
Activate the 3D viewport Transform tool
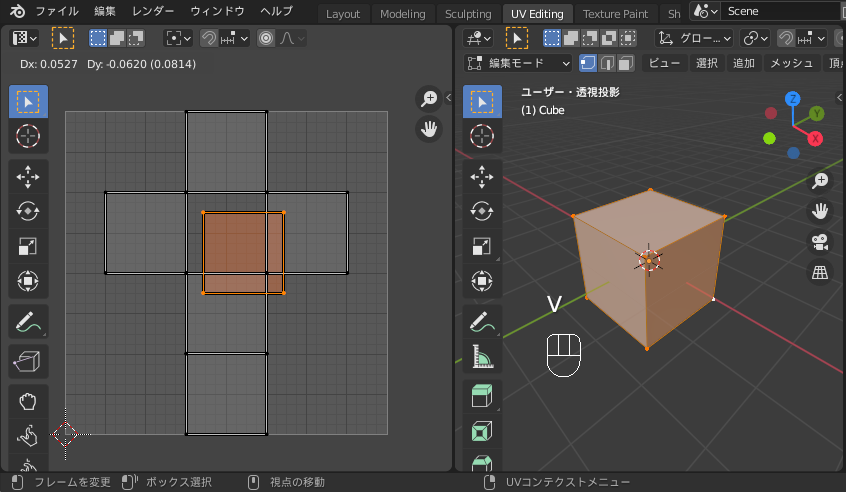coord(482,281)
